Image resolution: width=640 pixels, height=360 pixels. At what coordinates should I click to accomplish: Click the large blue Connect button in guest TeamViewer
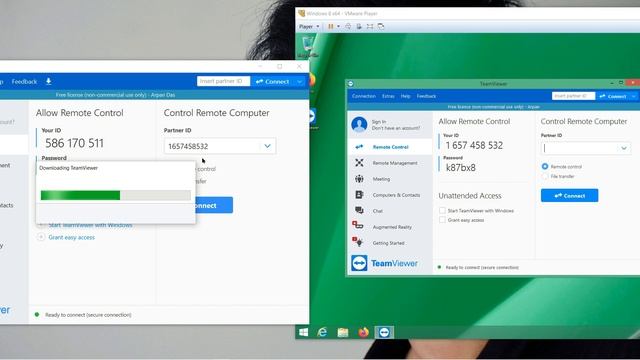point(569,196)
